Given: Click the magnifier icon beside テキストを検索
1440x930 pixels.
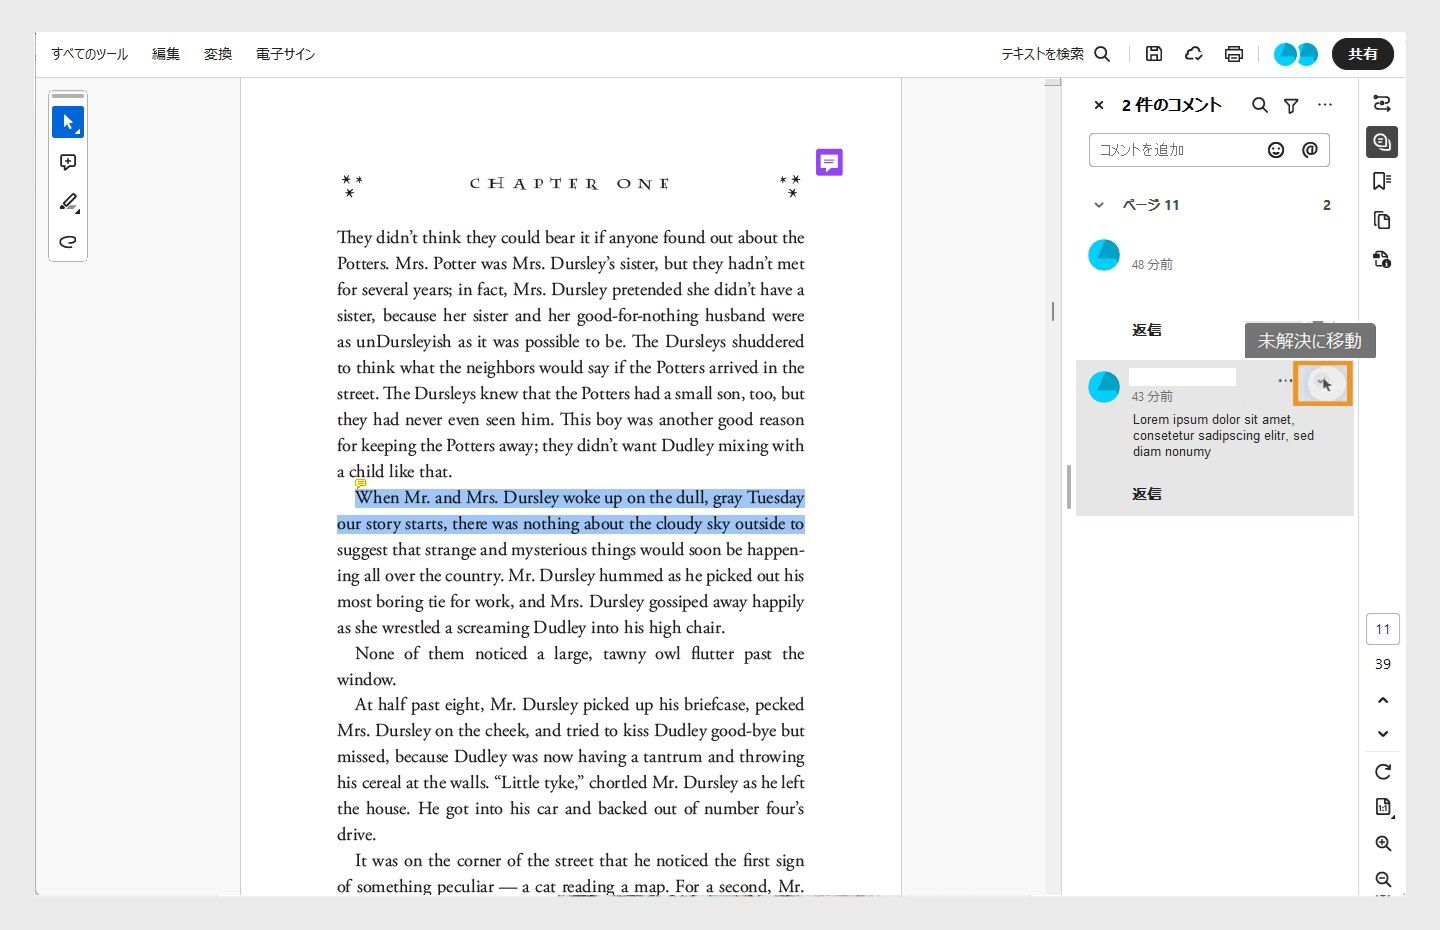Looking at the screenshot, I should (x=1102, y=54).
